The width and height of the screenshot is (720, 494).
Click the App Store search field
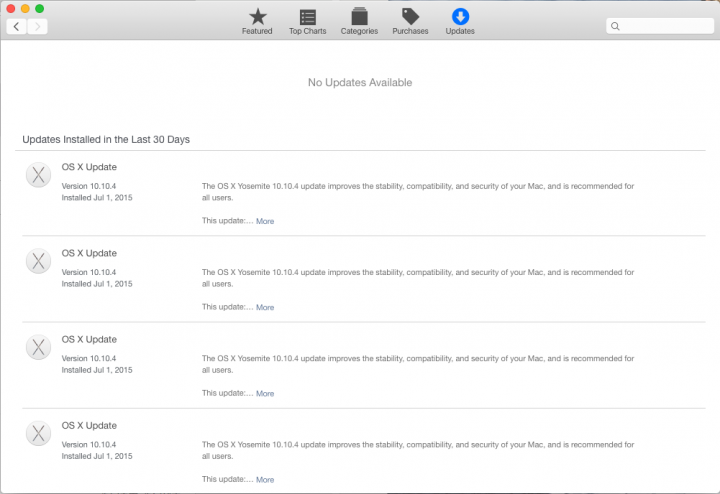pos(660,26)
